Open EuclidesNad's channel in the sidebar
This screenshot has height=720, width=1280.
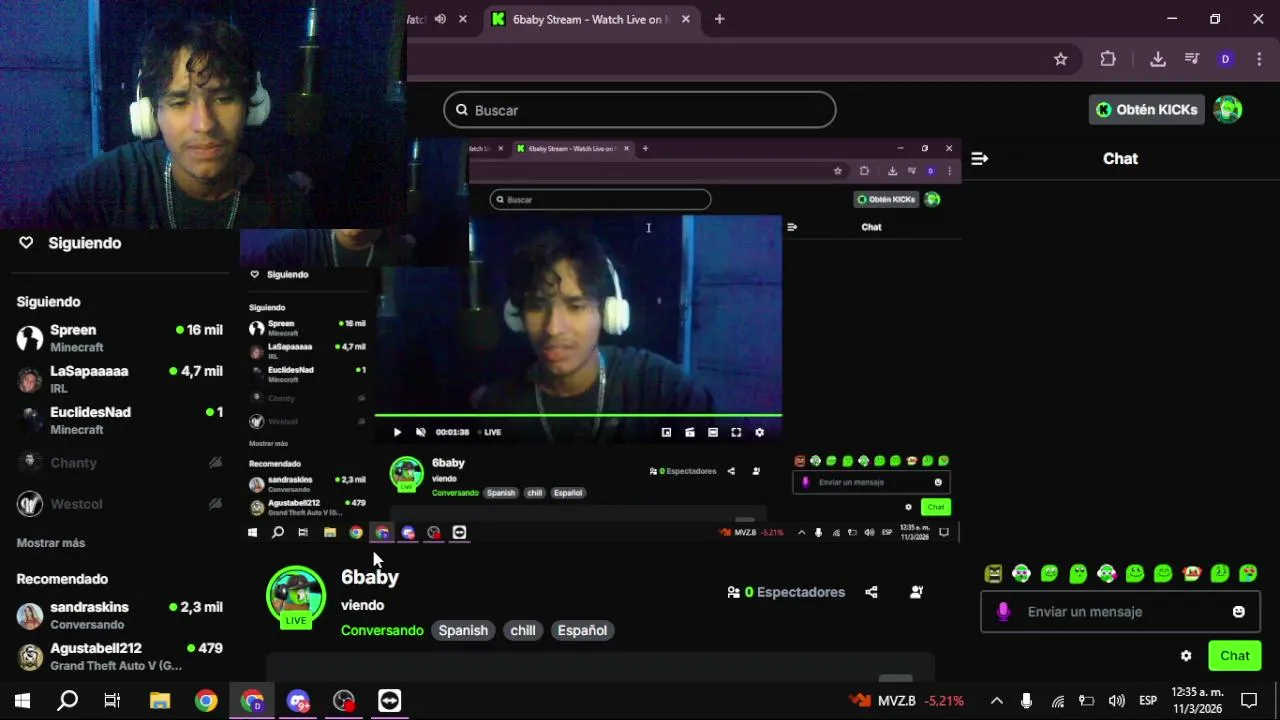(x=120, y=420)
